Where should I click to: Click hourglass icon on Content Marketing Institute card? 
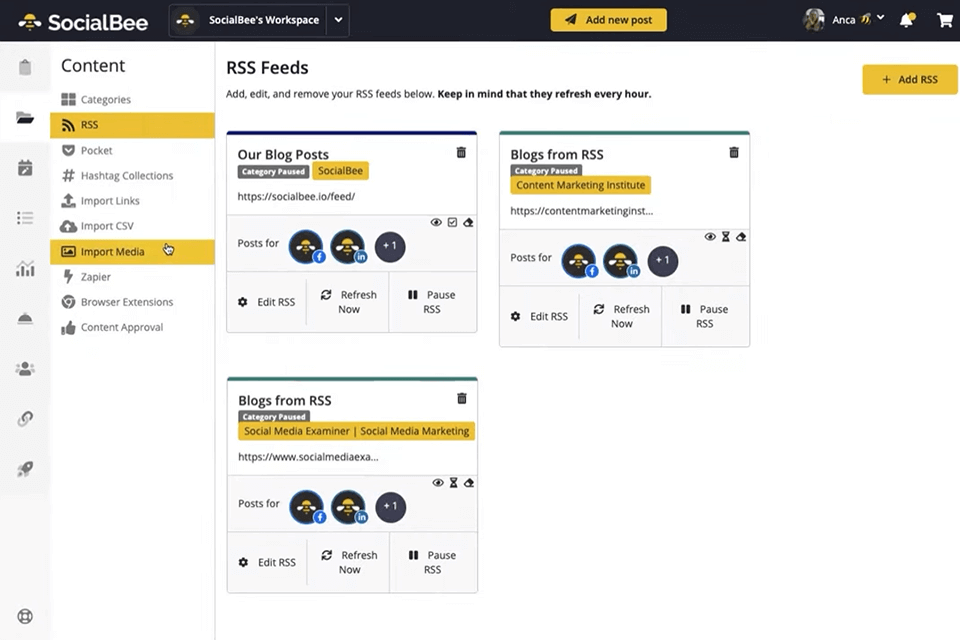point(726,236)
